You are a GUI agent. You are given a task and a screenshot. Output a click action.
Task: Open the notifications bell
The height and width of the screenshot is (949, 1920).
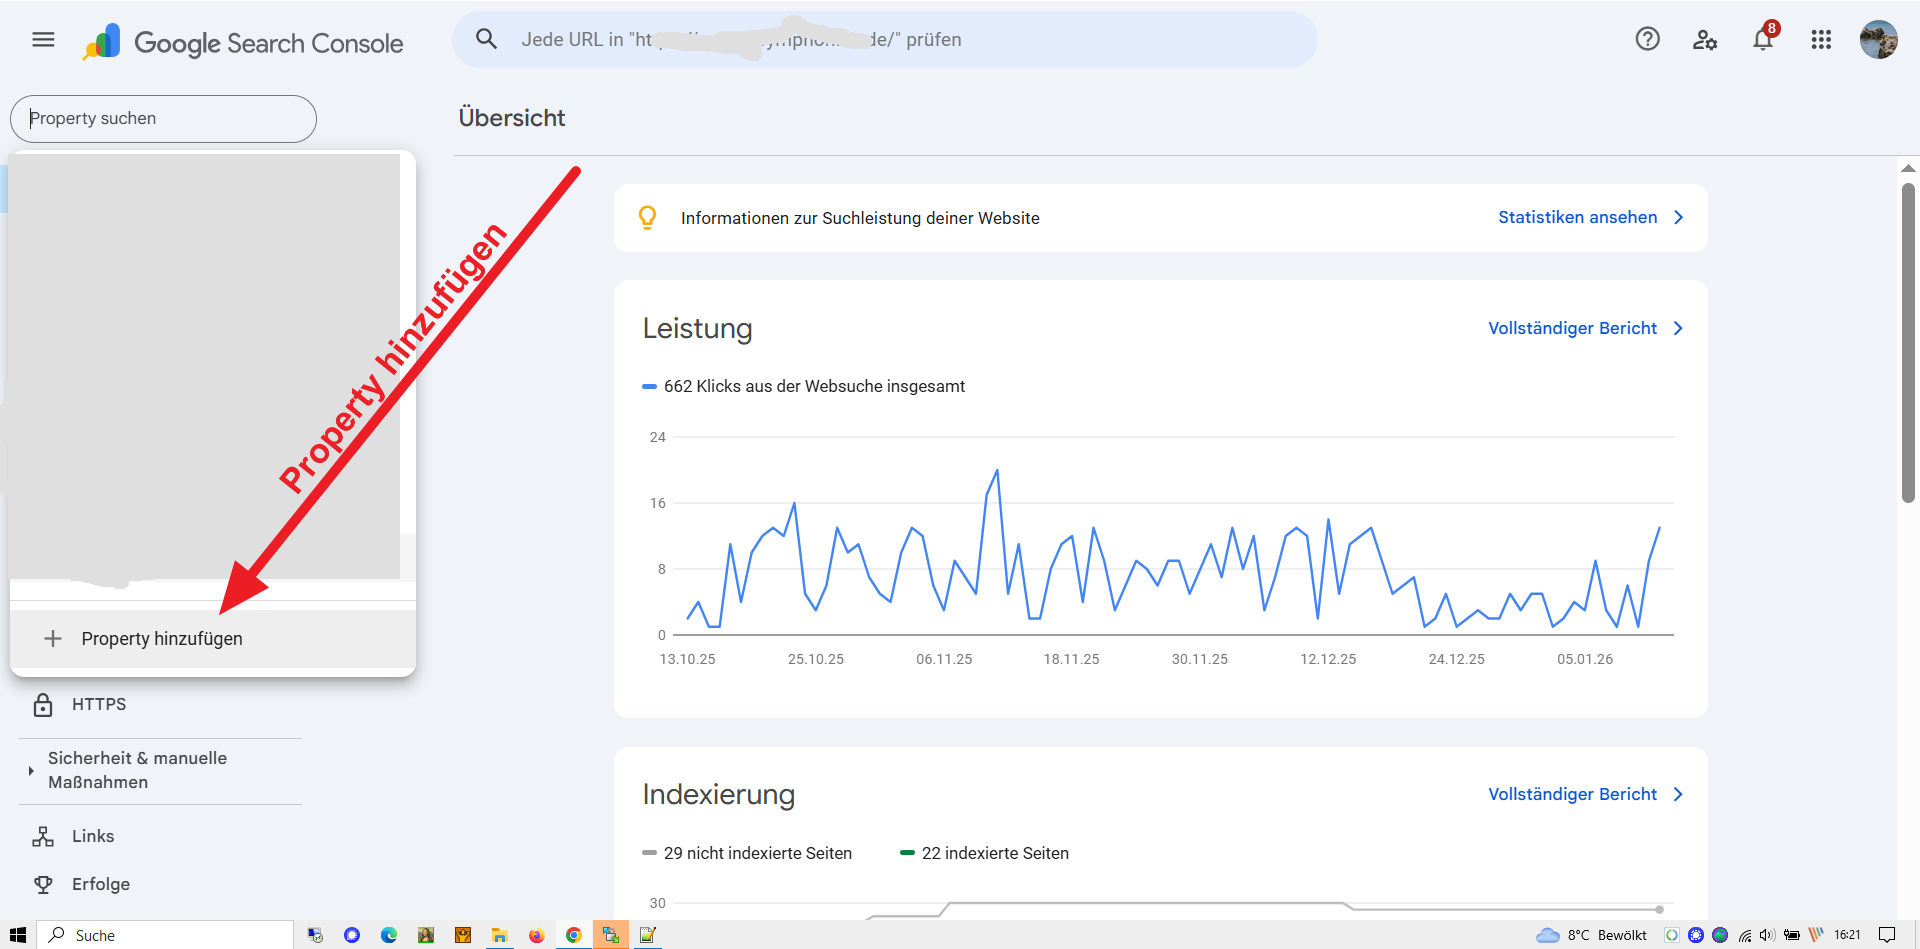1762,40
